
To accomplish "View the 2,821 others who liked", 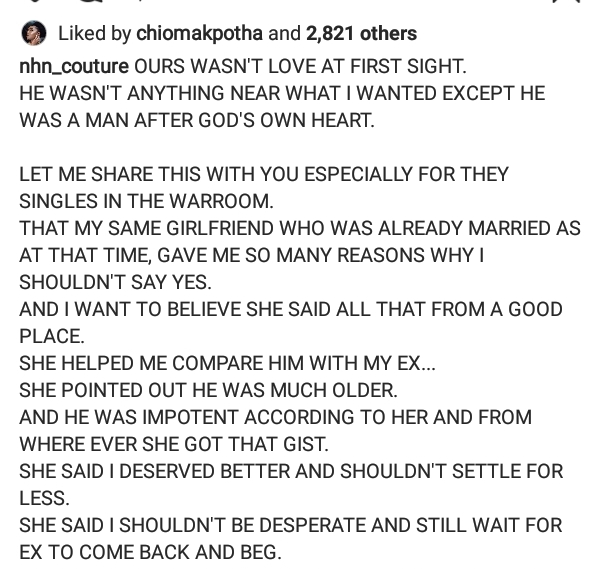I will coord(361,33).
